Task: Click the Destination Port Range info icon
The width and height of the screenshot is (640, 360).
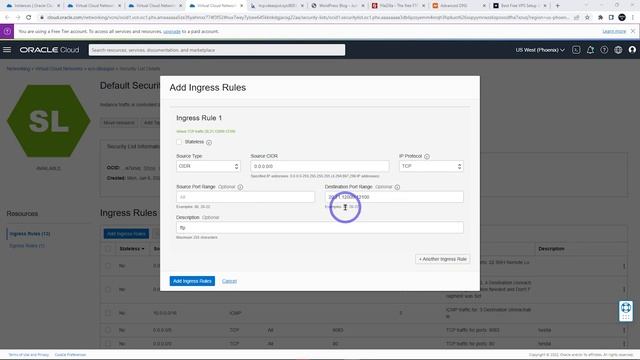Action: pyautogui.click(x=397, y=187)
